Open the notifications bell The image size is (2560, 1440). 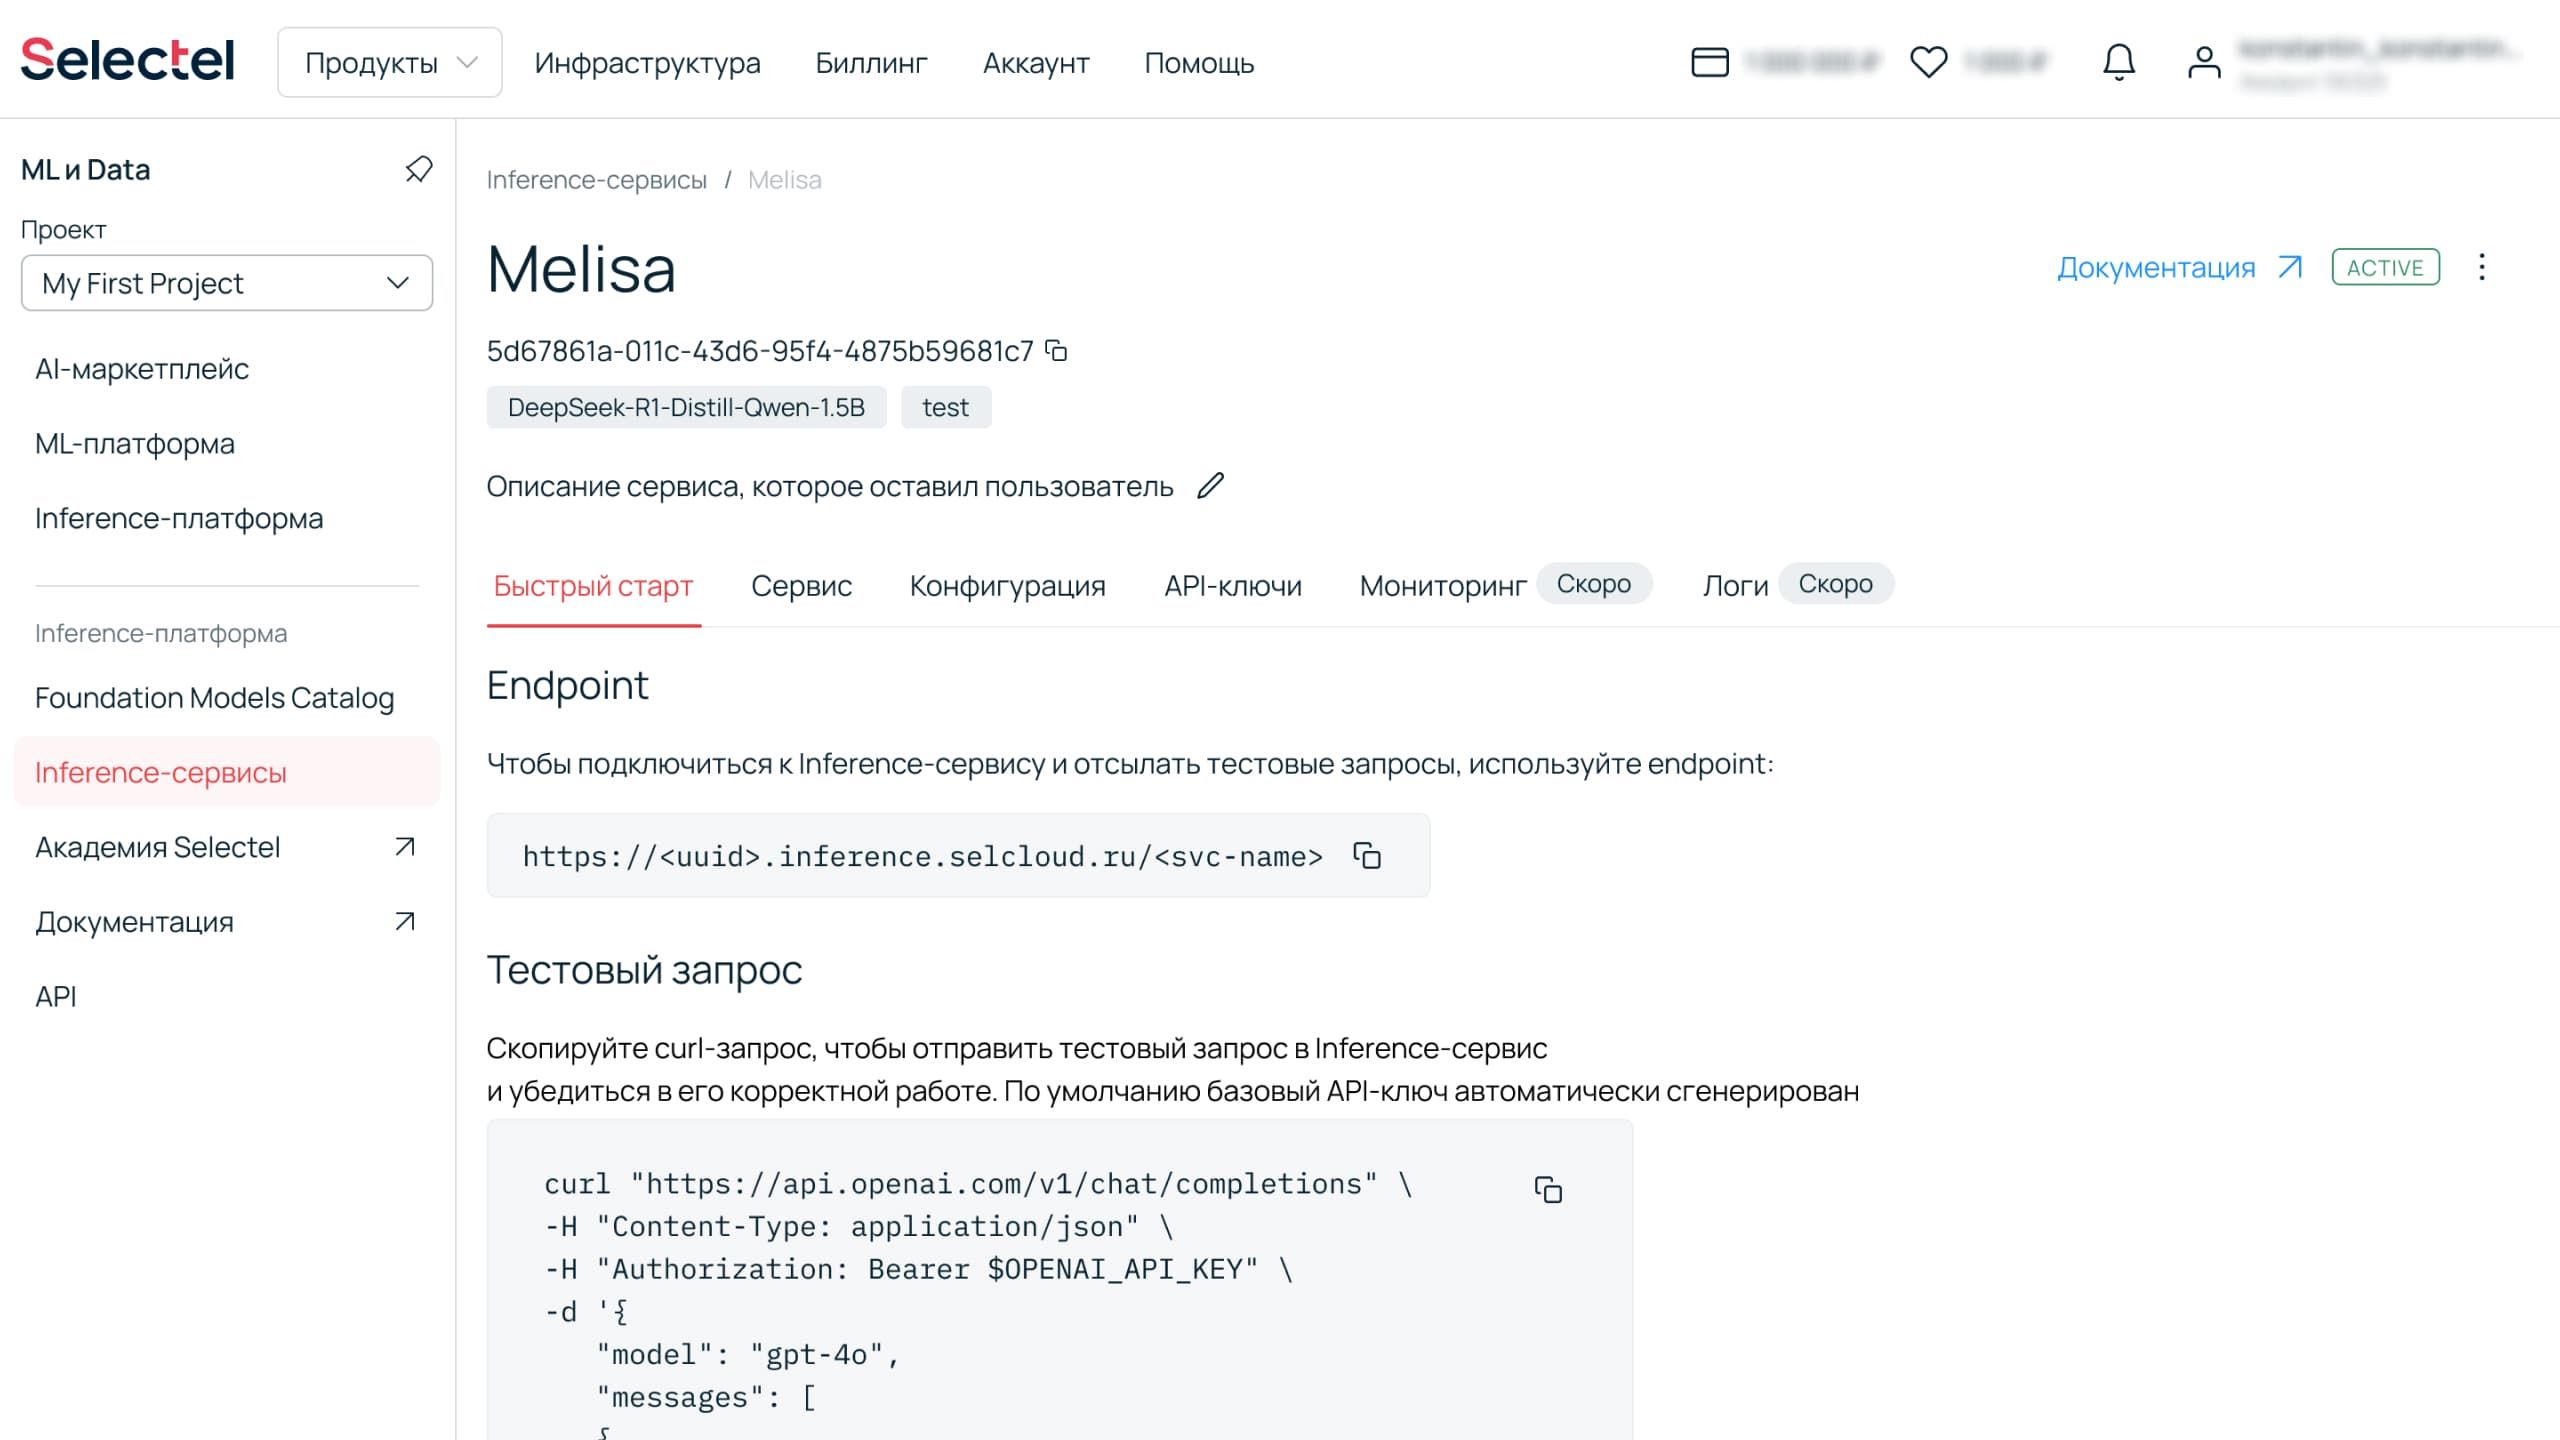coord(2118,62)
